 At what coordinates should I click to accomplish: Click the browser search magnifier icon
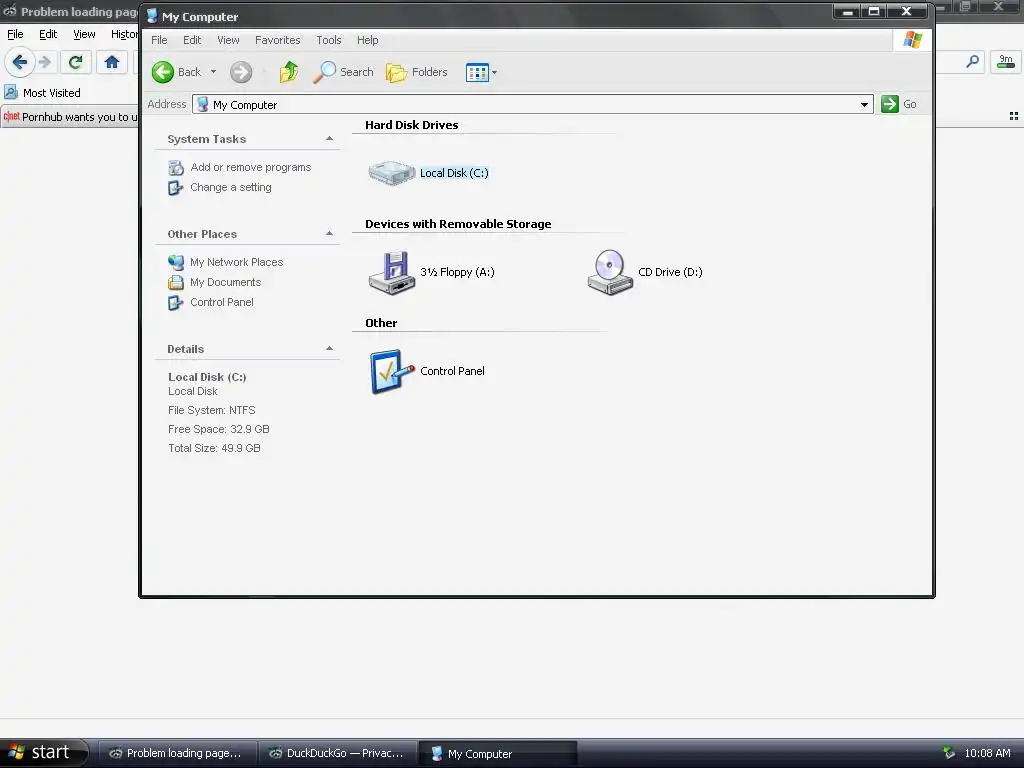pyautogui.click(x=972, y=62)
